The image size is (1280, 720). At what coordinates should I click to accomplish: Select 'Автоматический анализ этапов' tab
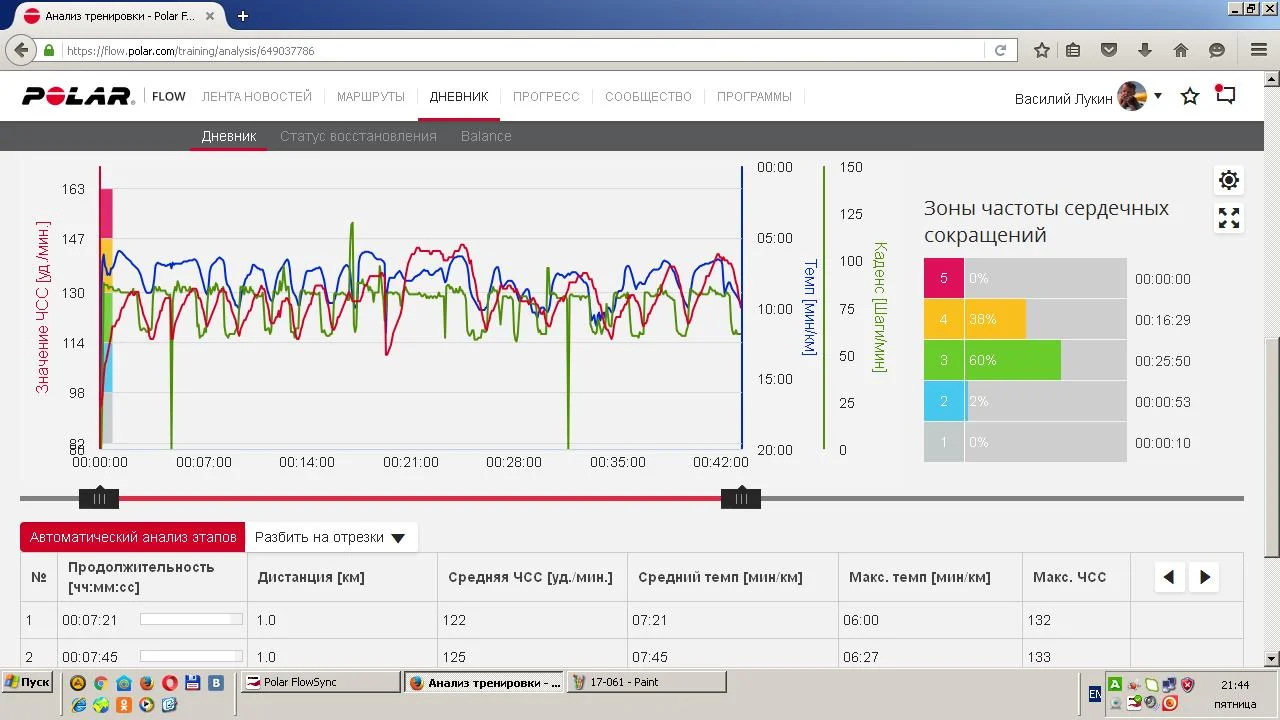(132, 537)
